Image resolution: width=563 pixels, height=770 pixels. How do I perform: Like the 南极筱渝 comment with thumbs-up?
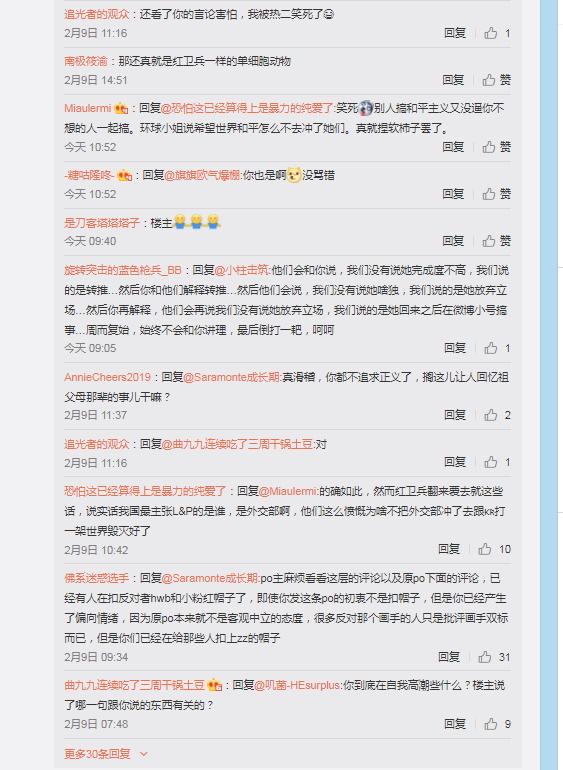tap(496, 80)
